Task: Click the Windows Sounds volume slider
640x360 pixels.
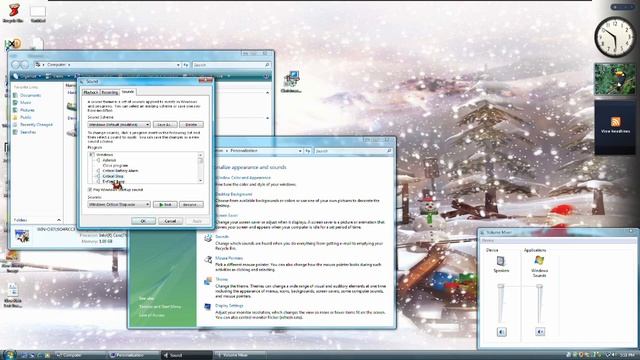Action: (x=540, y=304)
